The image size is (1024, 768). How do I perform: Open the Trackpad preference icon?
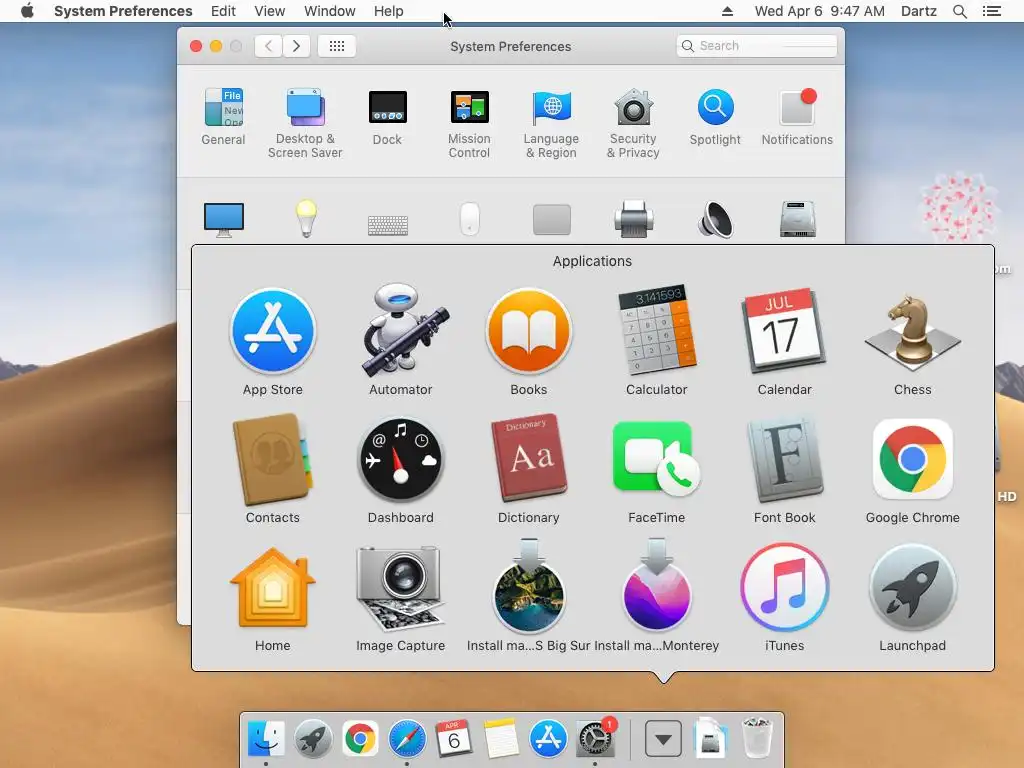(x=552, y=219)
